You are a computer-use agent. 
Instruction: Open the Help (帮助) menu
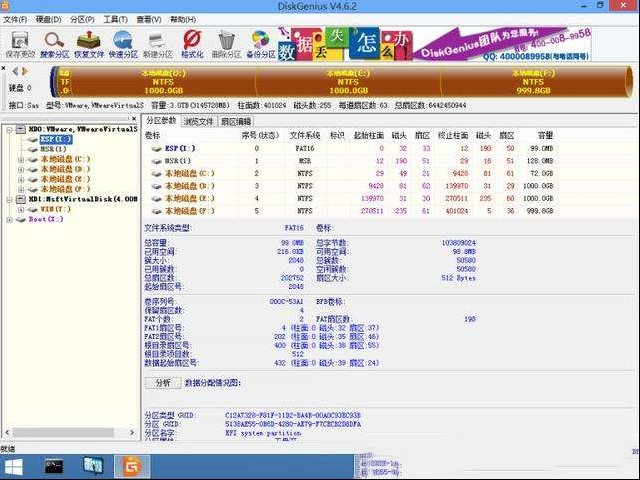pyautogui.click(x=183, y=20)
